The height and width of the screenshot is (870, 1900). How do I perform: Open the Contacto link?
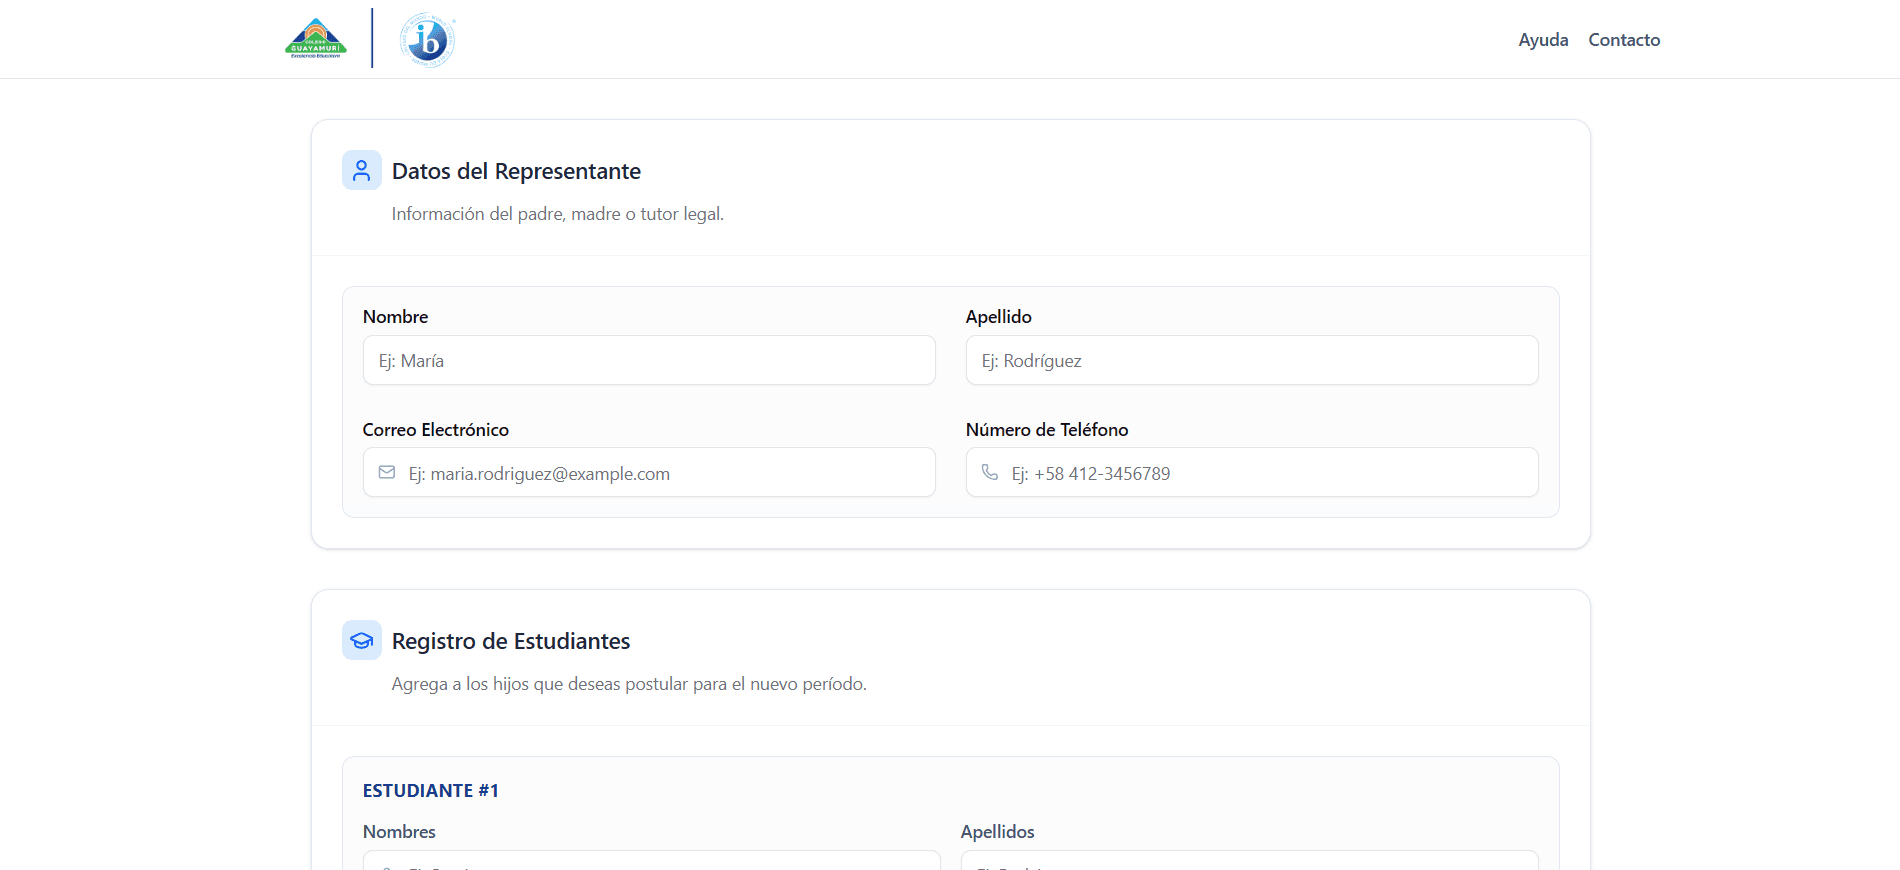pyautogui.click(x=1624, y=40)
